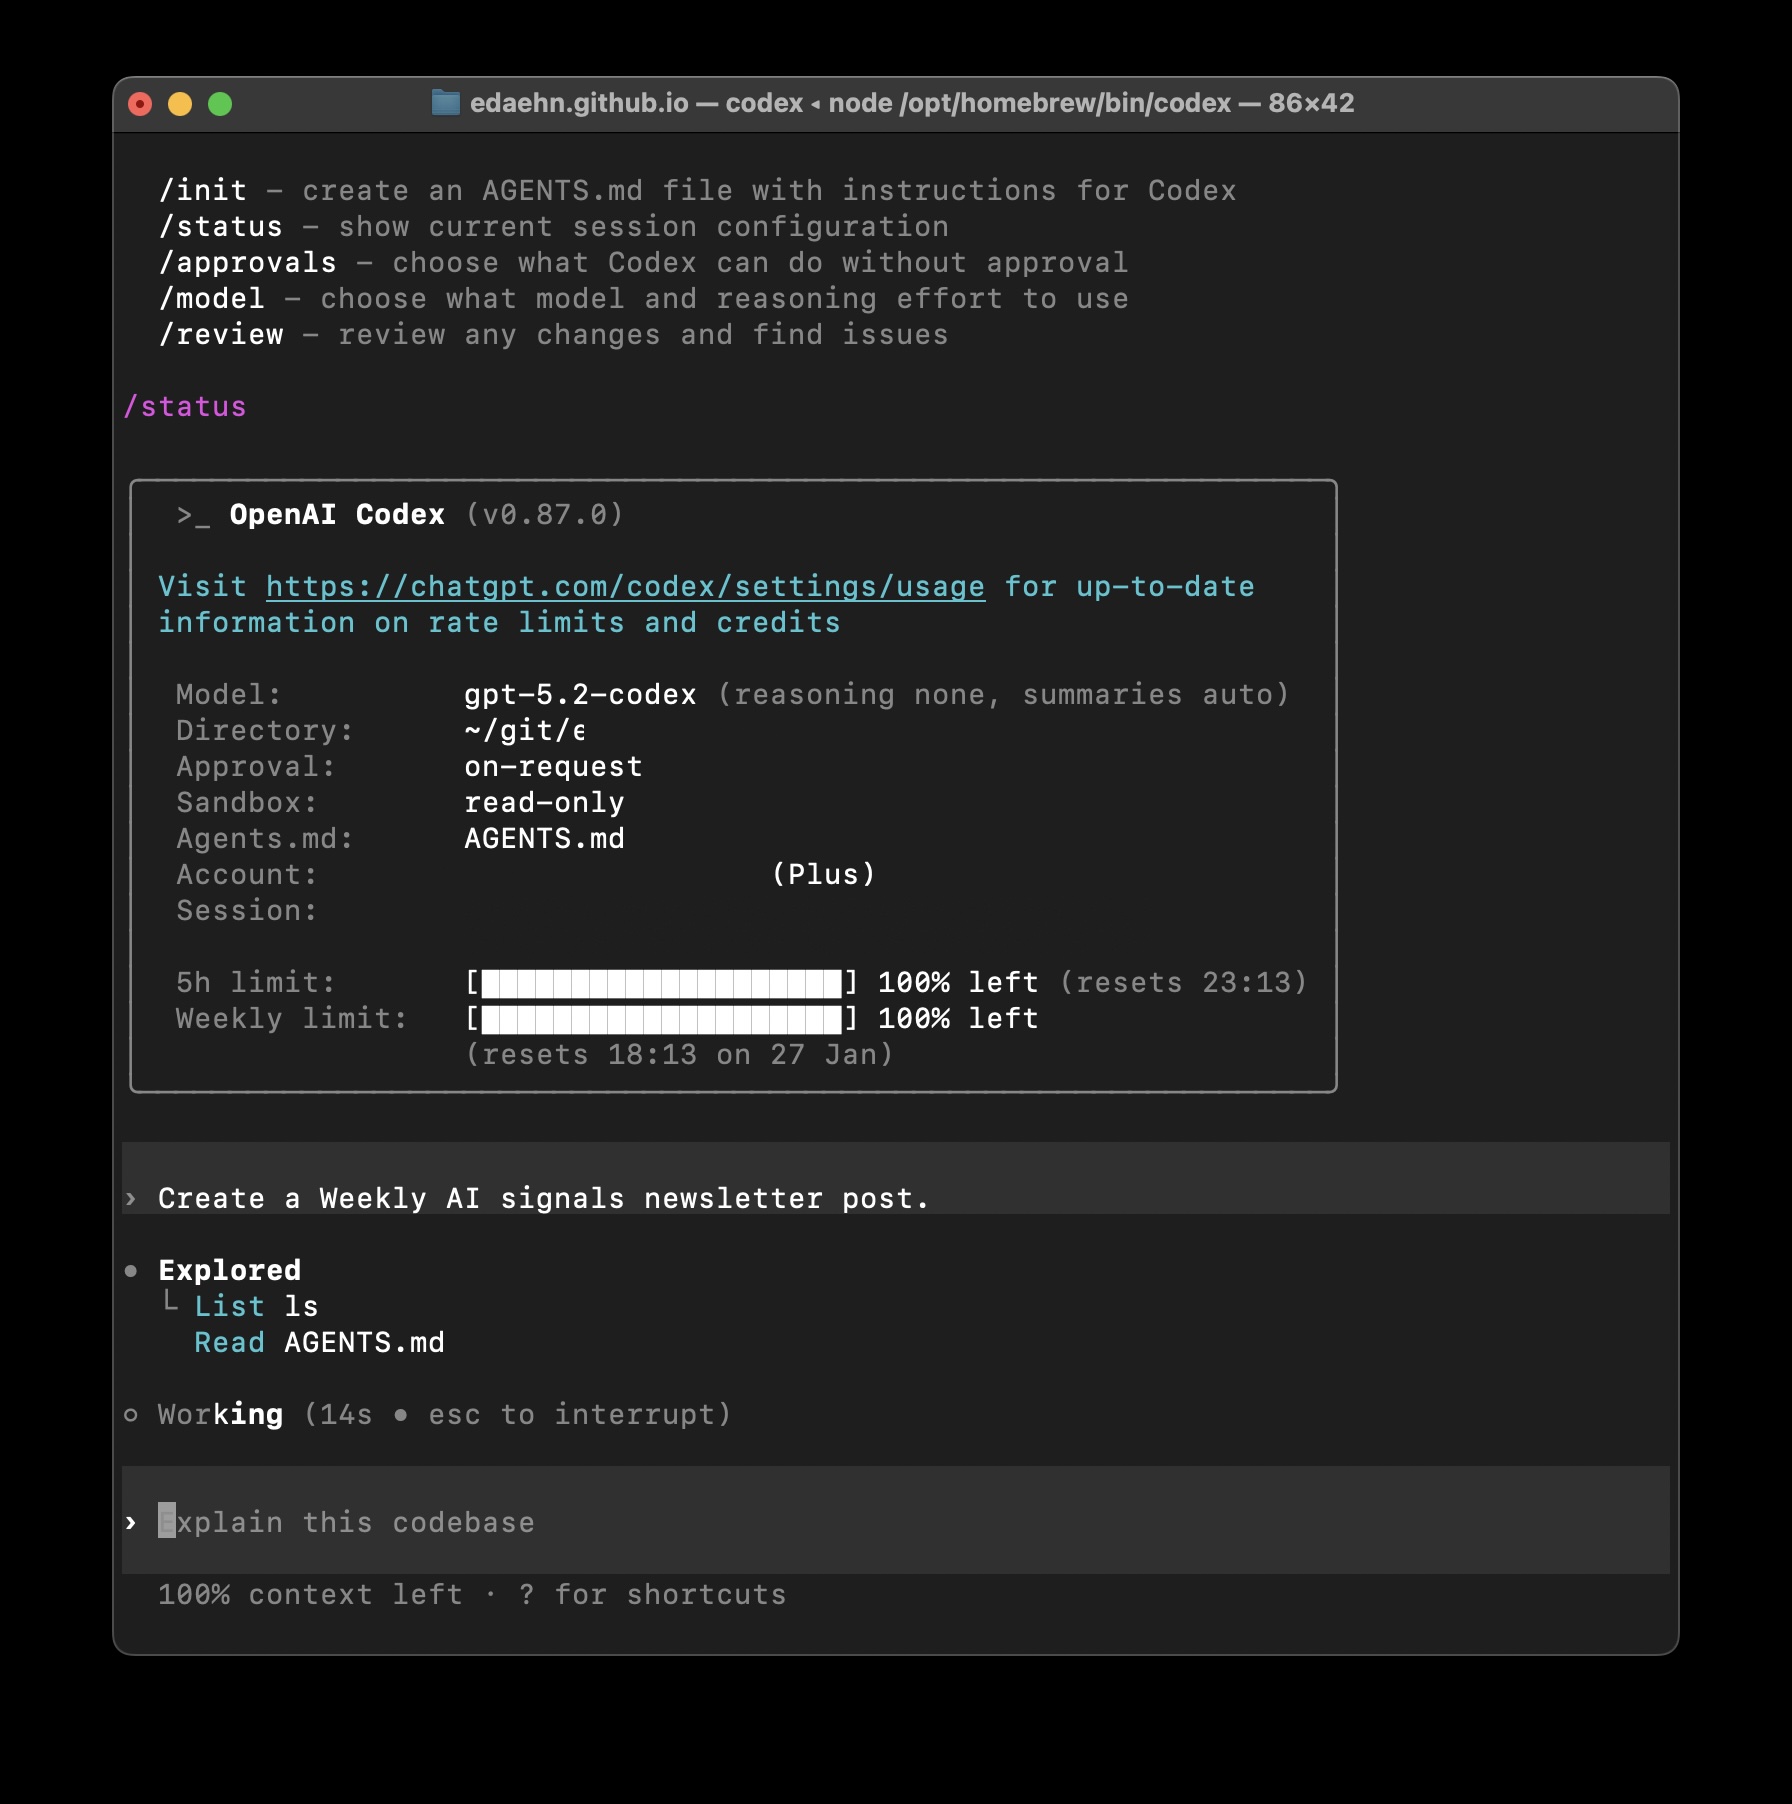The image size is (1792, 1804).
Task: Select the "Read AGENTS.md" entry
Action: (320, 1342)
